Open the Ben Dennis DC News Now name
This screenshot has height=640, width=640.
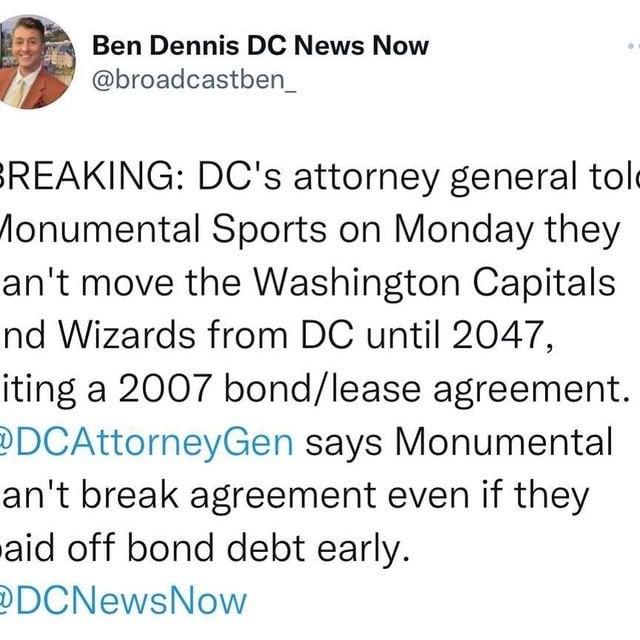tap(260, 45)
